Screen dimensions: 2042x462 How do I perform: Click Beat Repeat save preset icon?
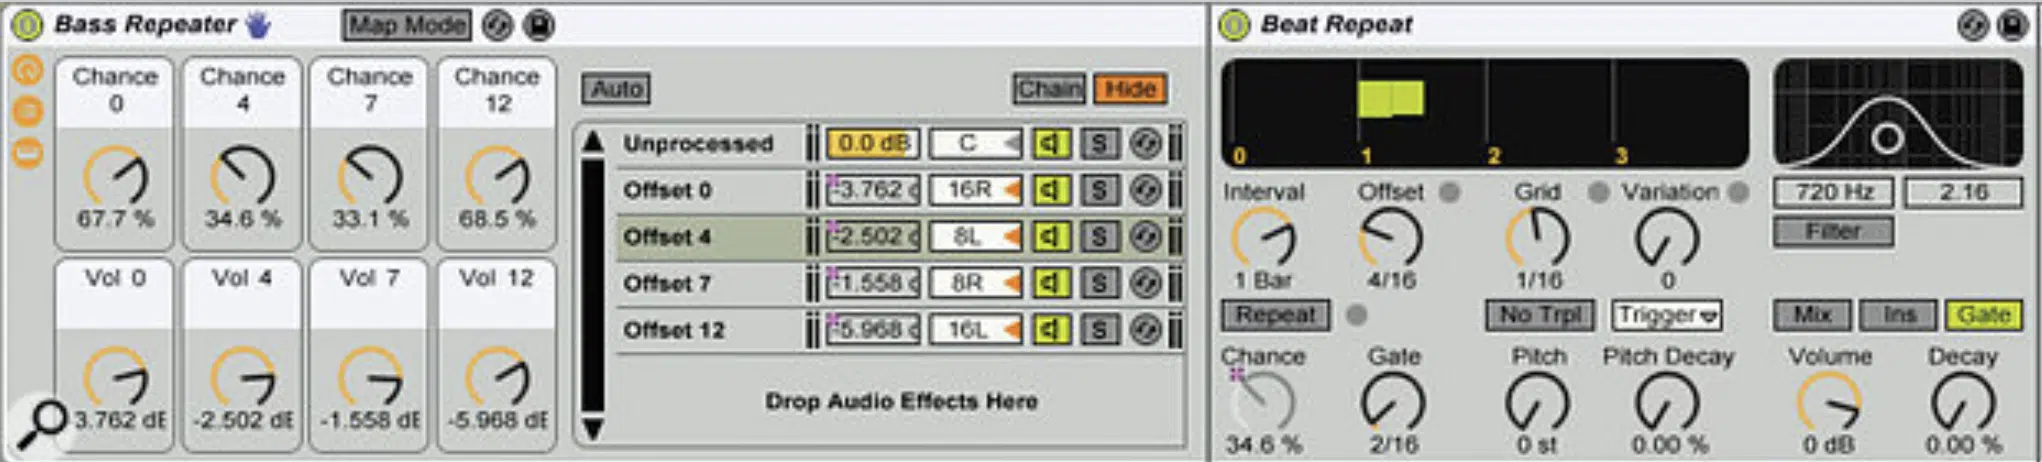[2013, 25]
